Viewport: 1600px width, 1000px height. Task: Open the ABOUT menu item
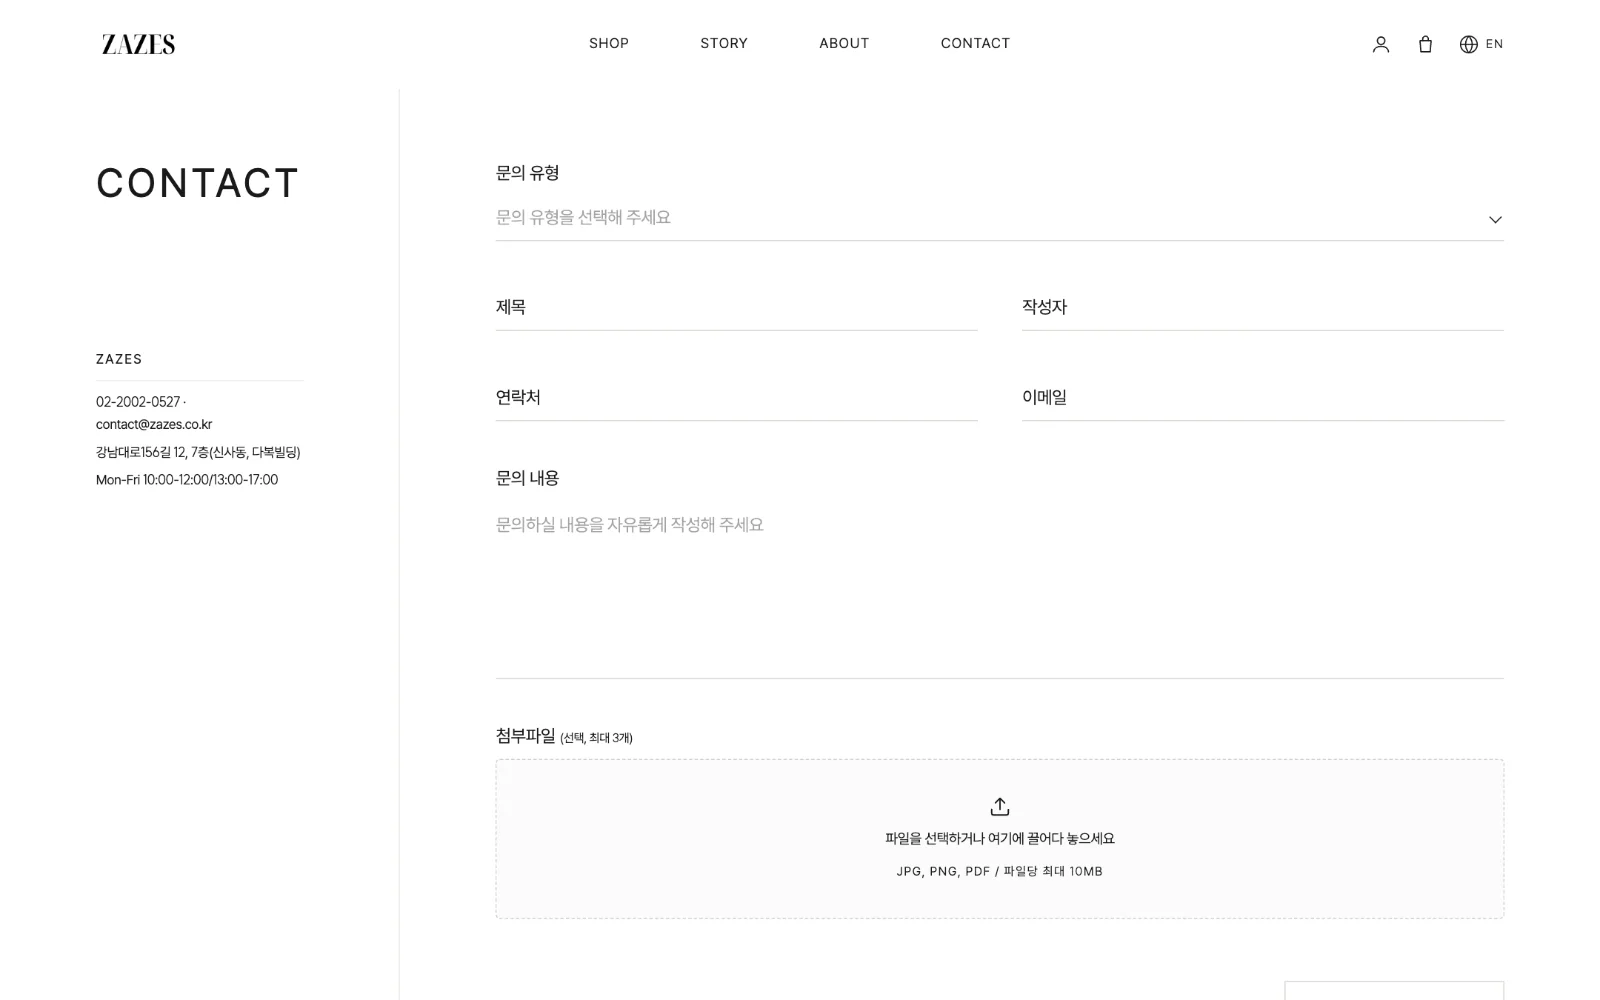point(844,43)
